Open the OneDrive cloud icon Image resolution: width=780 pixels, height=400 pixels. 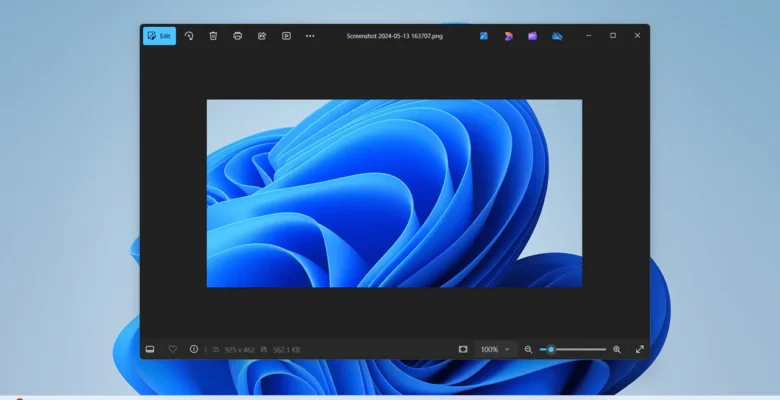point(558,36)
